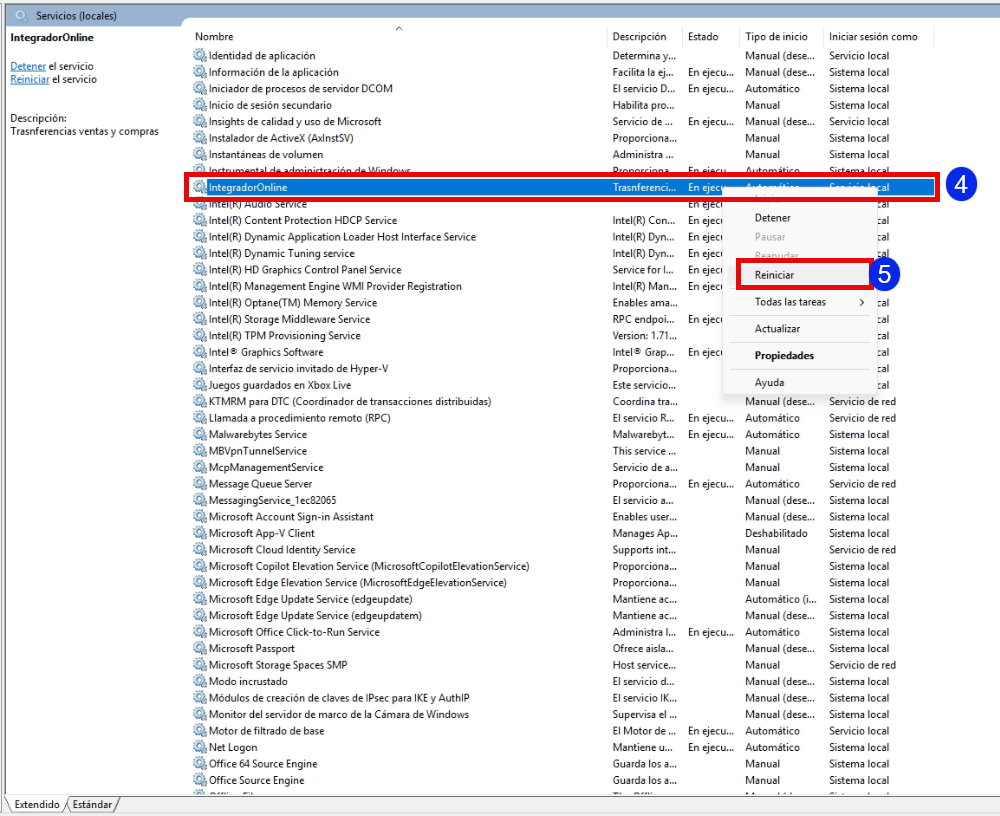1000x816 pixels.
Task: Expand the Todas las tareas submenu arrow
Action: point(862,302)
